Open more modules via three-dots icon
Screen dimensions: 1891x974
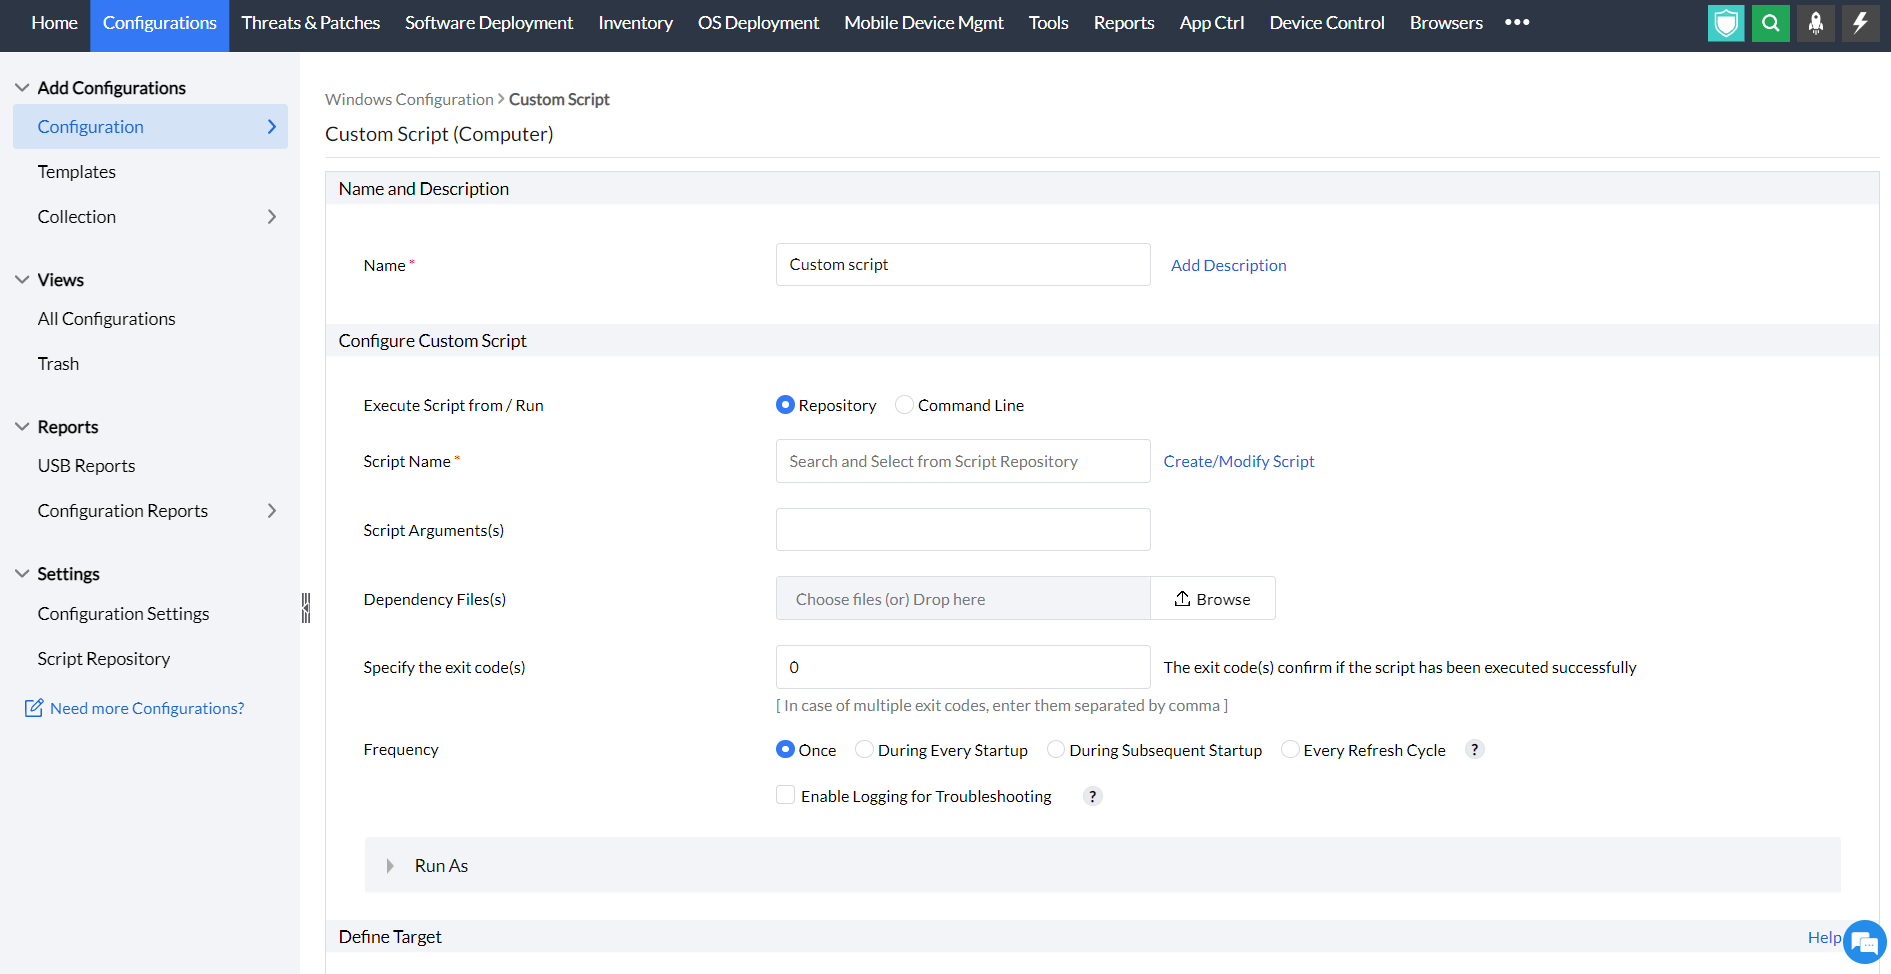1517,23
